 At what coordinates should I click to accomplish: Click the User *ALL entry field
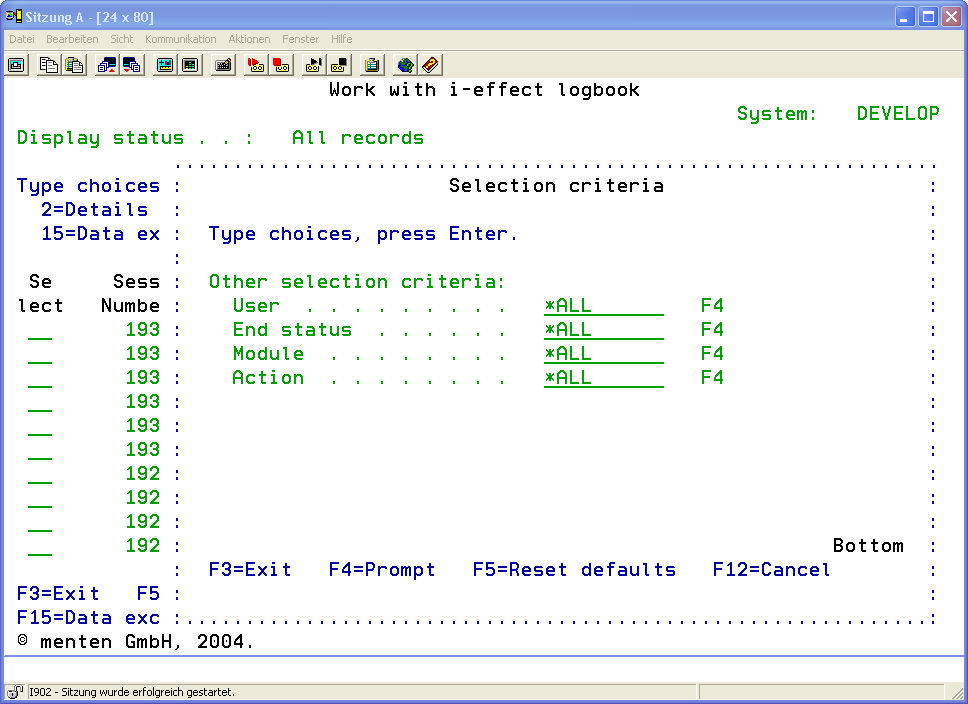tap(603, 306)
